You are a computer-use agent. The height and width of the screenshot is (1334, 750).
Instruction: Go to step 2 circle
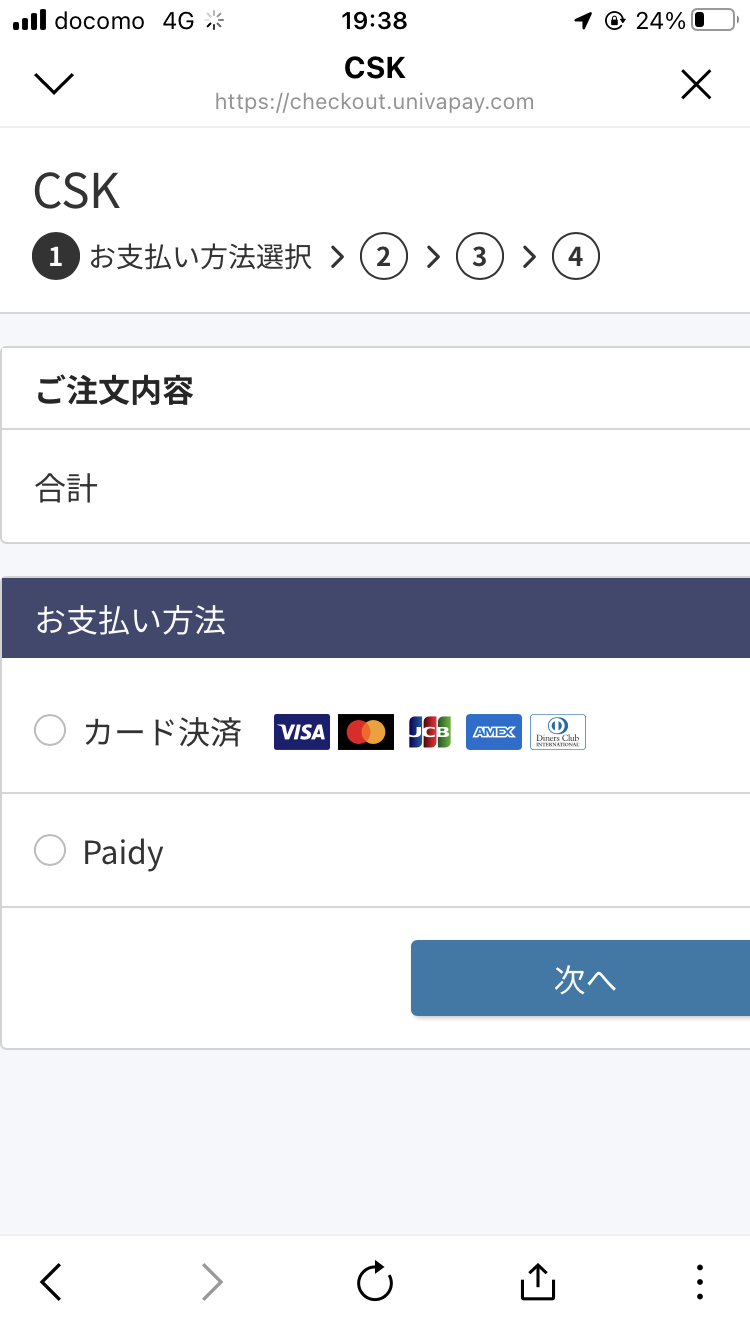(x=384, y=257)
